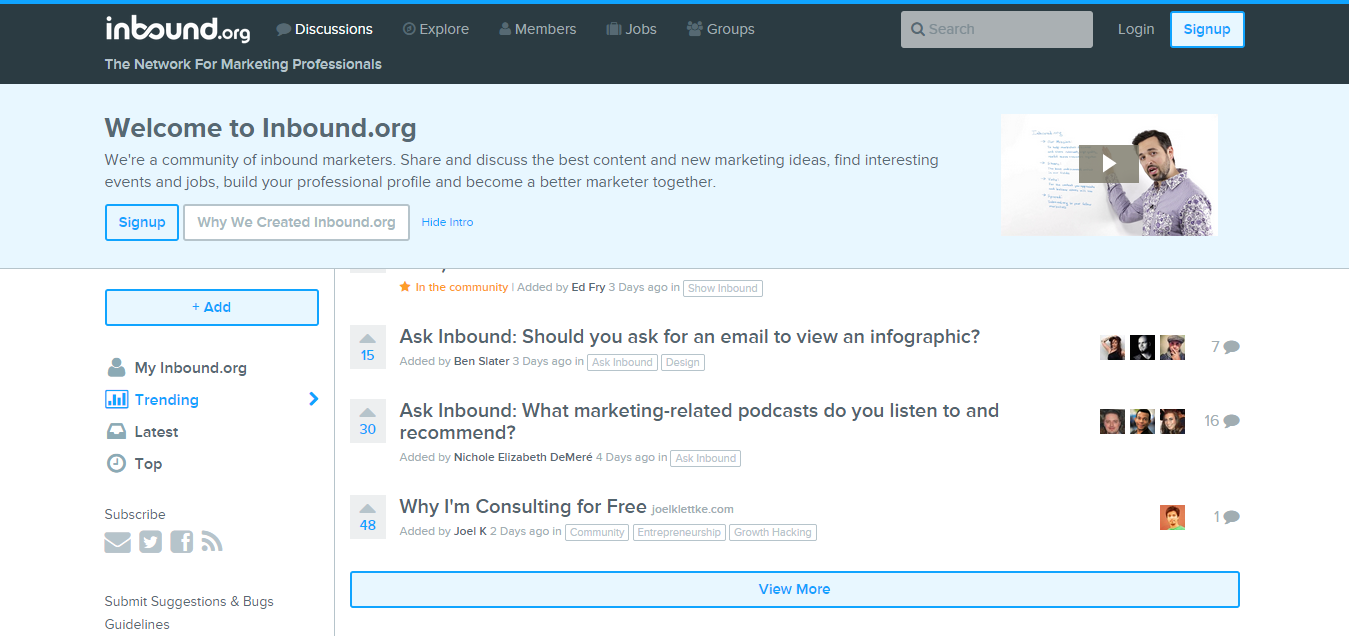The height and width of the screenshot is (636, 1349).
Task: Subscribe via the email icon
Action: (x=118, y=542)
